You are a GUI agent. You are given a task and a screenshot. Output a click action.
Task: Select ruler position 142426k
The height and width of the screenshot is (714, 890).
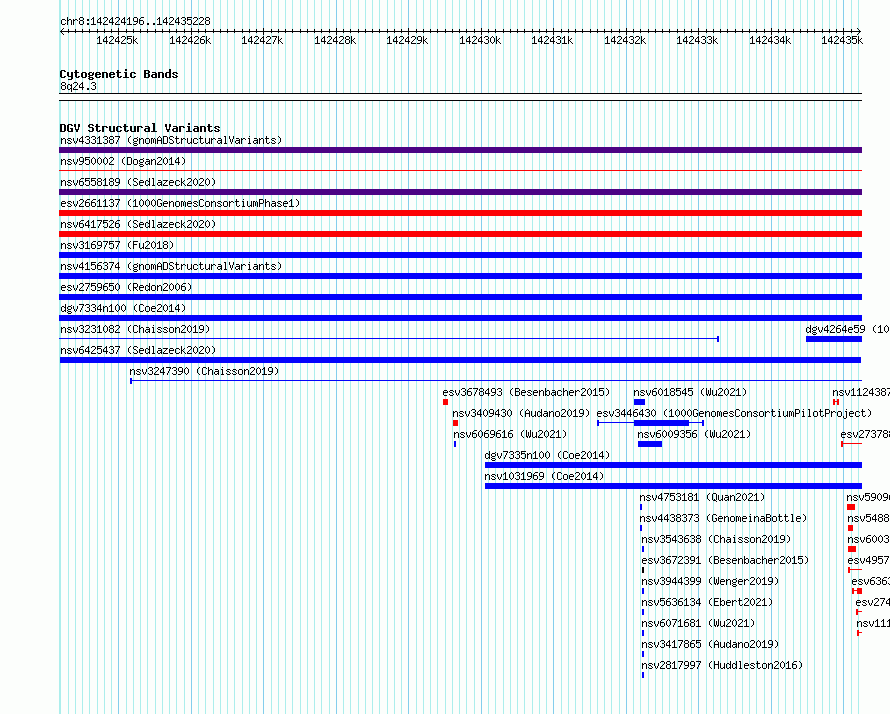[190, 40]
